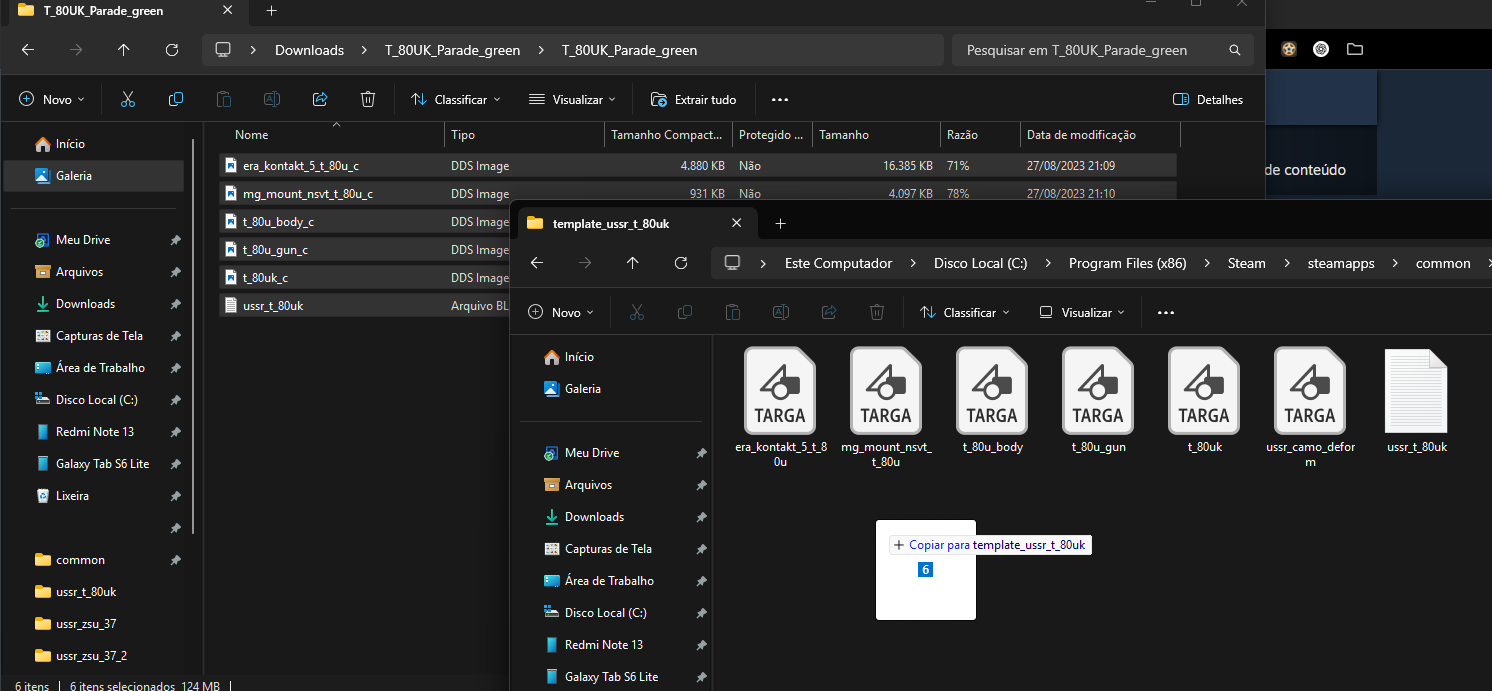Unpin Disco Local (C:) in T_80UK_Parade_green sidebar
The height and width of the screenshot is (691, 1492).
point(175,400)
